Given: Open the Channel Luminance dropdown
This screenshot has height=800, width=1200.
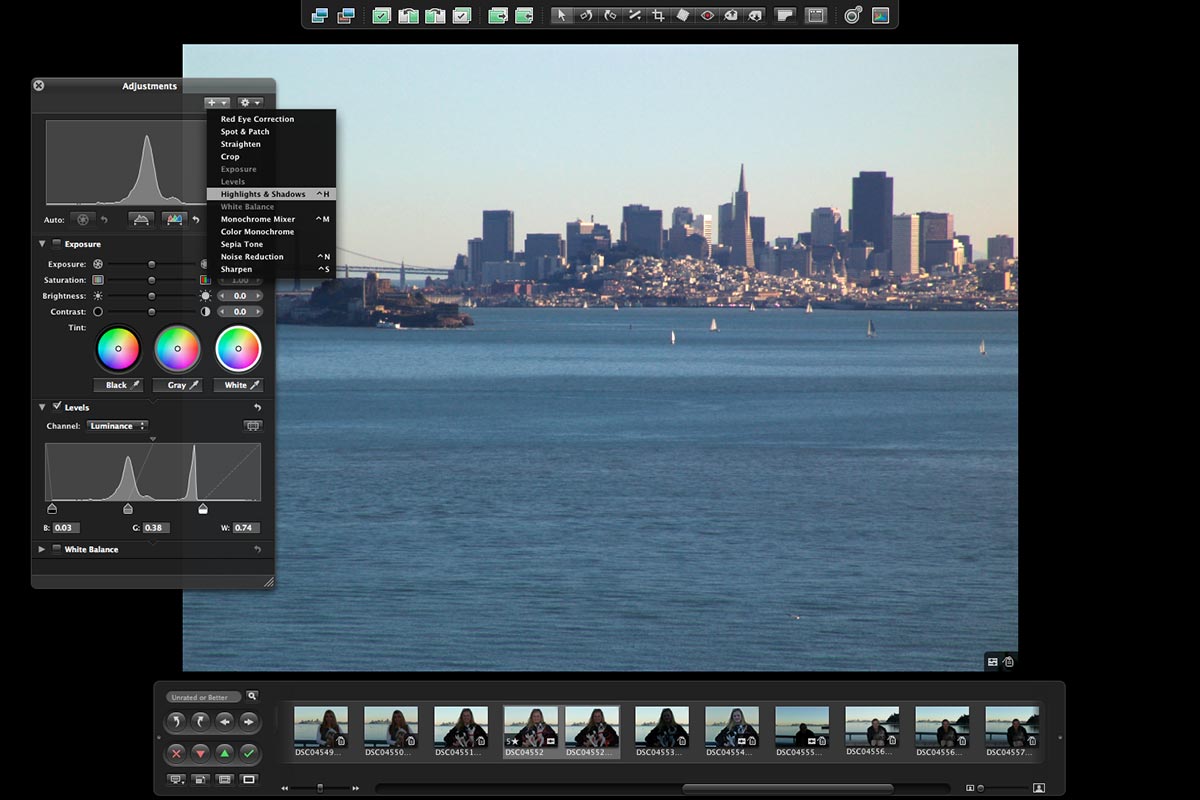Looking at the screenshot, I should pyautogui.click(x=116, y=426).
